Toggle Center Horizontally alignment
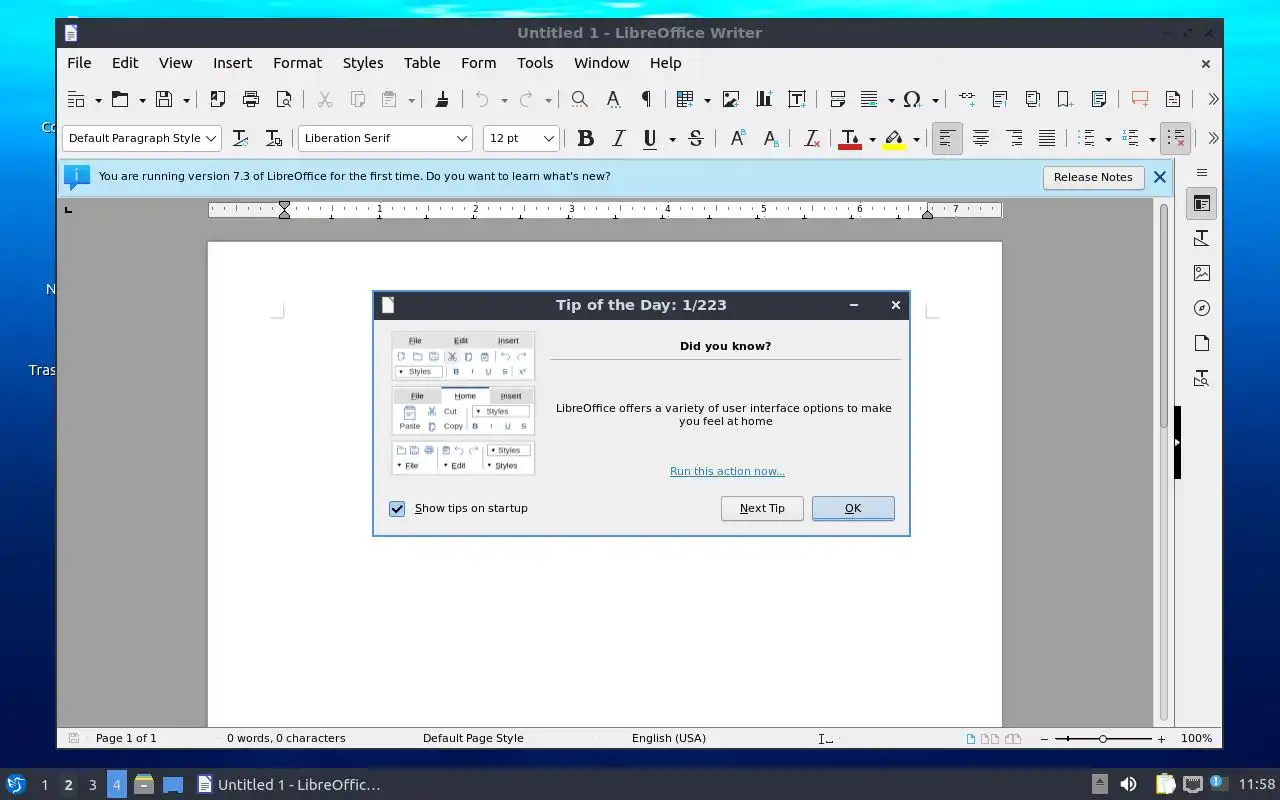 981,138
